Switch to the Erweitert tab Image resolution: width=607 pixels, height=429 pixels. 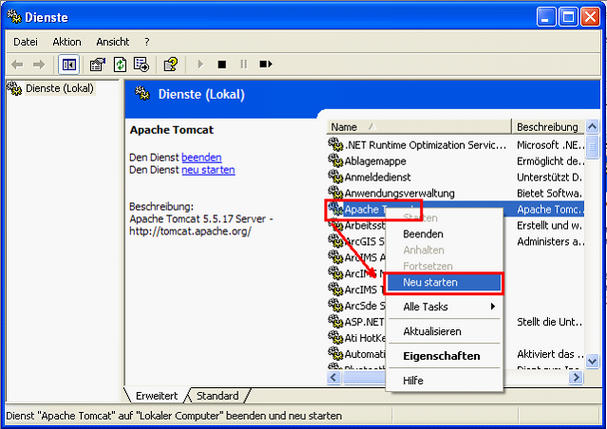(x=156, y=396)
